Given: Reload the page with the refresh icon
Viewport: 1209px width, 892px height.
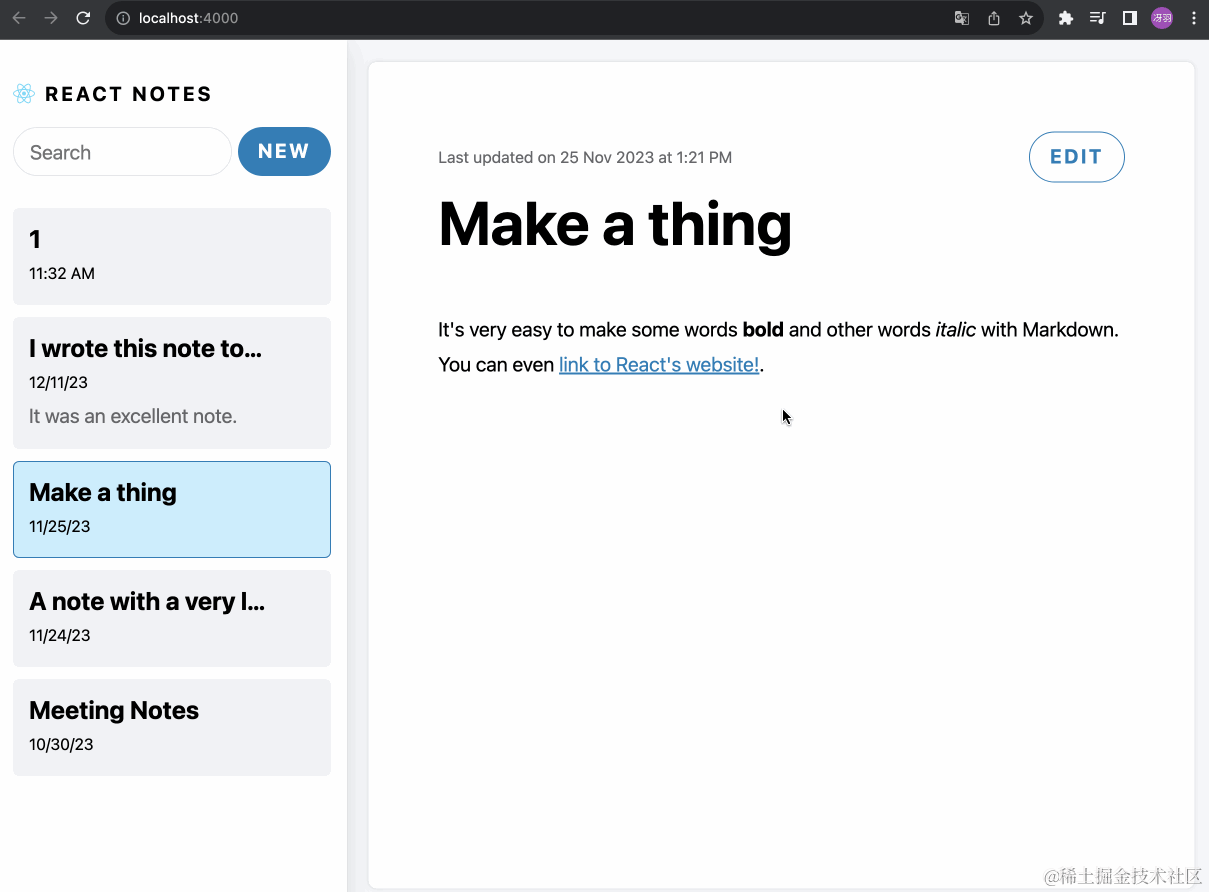Looking at the screenshot, I should pos(83,17).
